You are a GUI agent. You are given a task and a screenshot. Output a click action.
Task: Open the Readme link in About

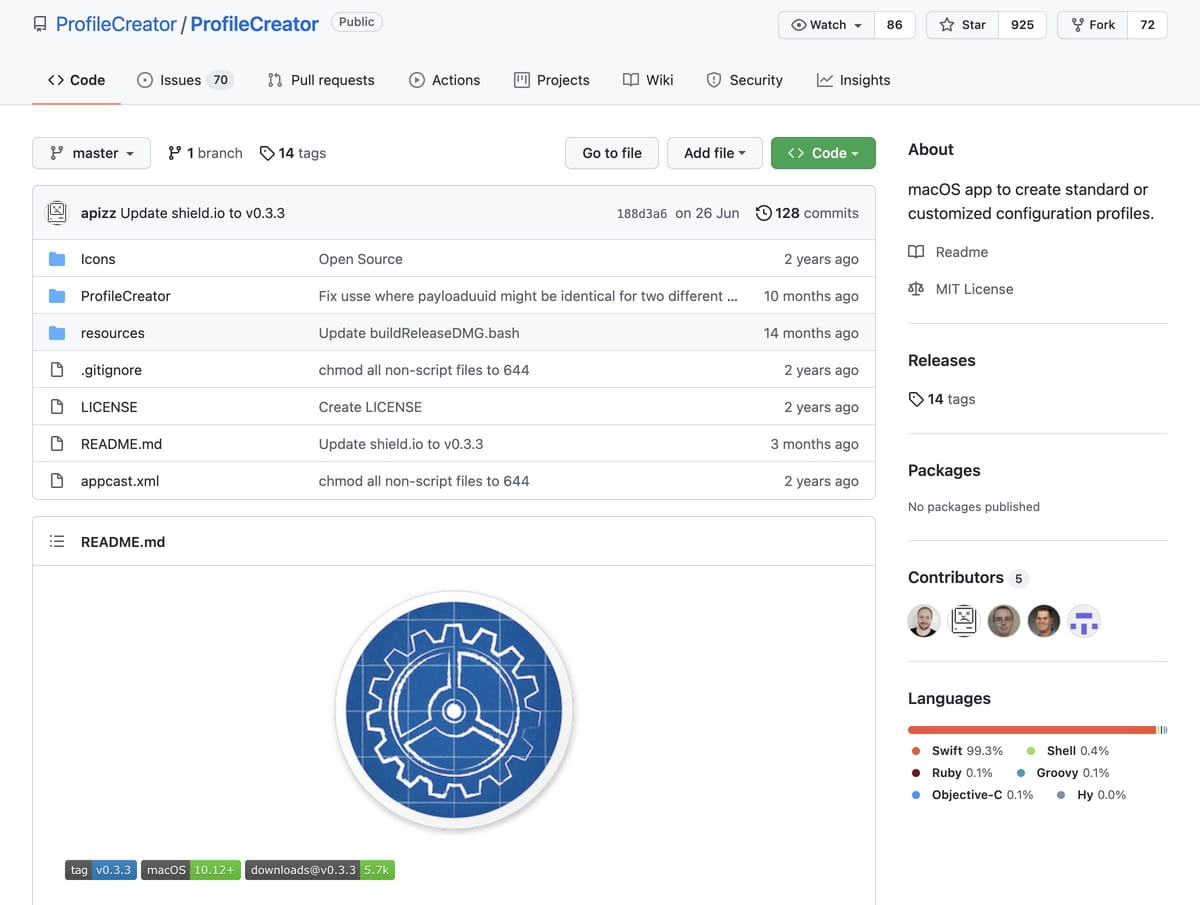point(948,252)
